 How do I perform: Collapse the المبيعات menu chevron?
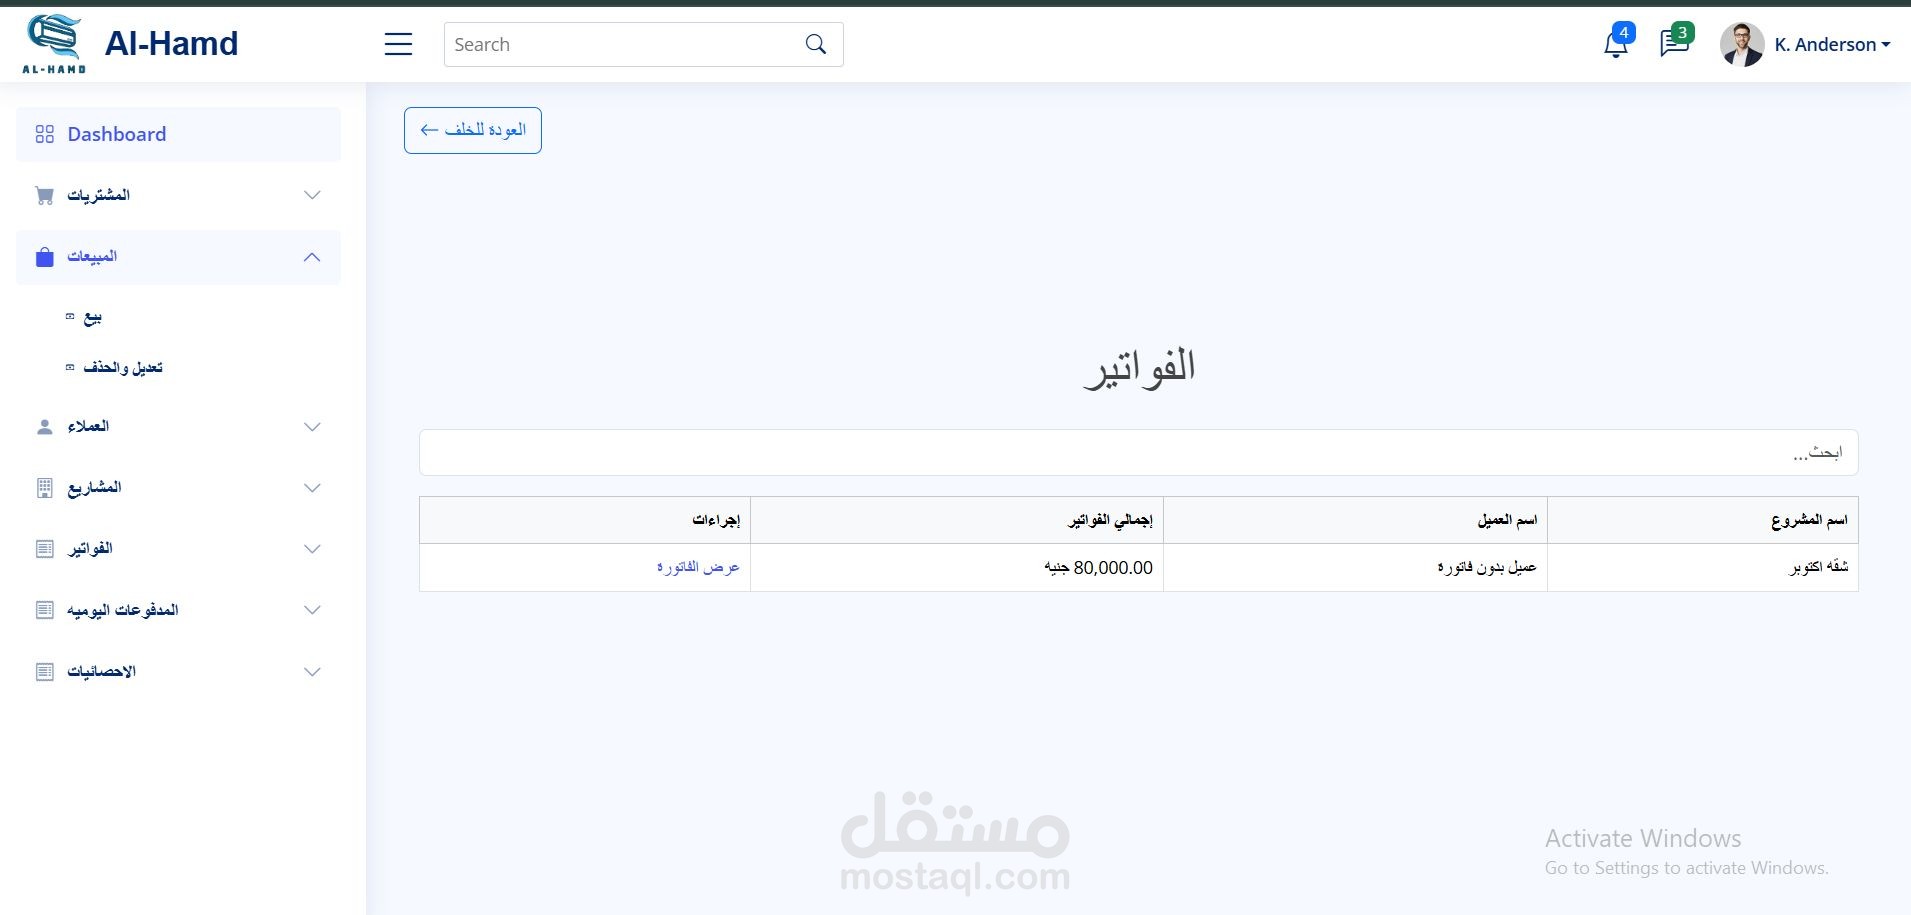pos(312,257)
